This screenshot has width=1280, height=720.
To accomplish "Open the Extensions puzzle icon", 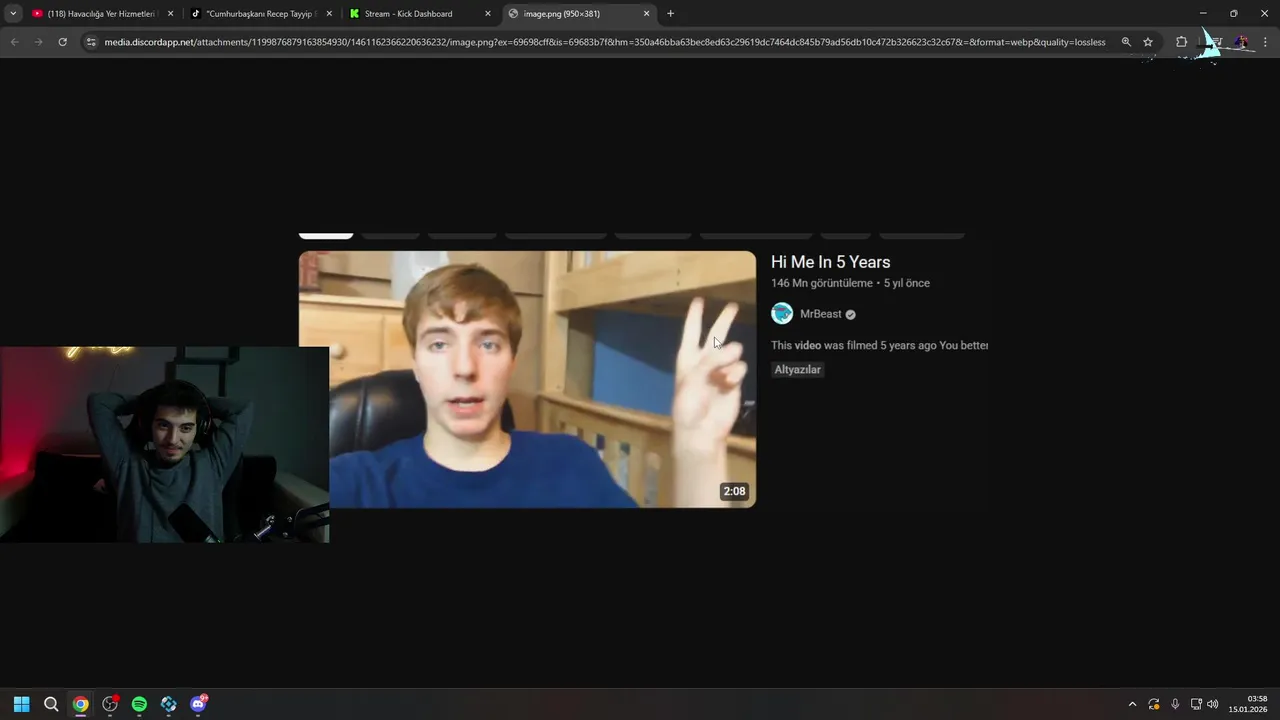I will pyautogui.click(x=1181, y=42).
